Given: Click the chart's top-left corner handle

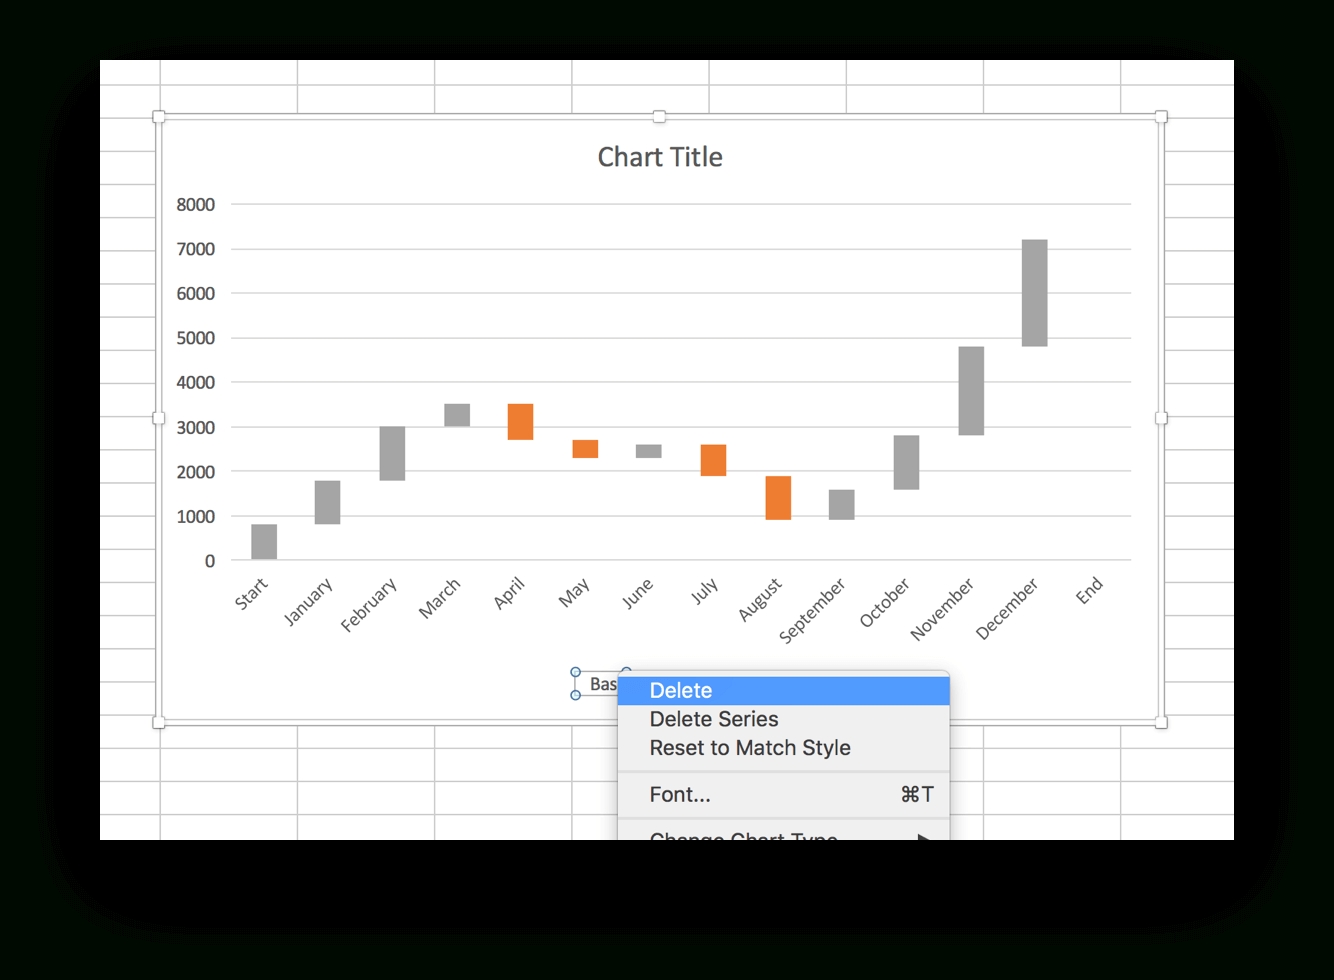Looking at the screenshot, I should coord(158,117).
